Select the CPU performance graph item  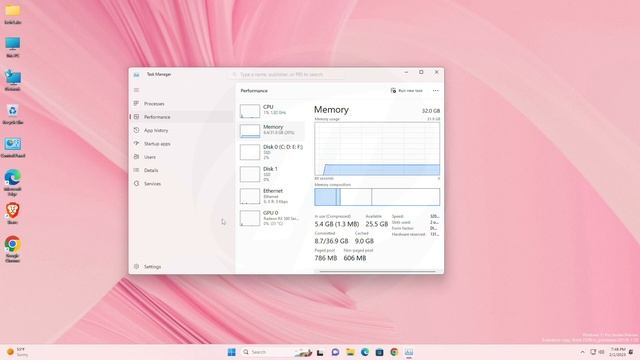point(271,110)
